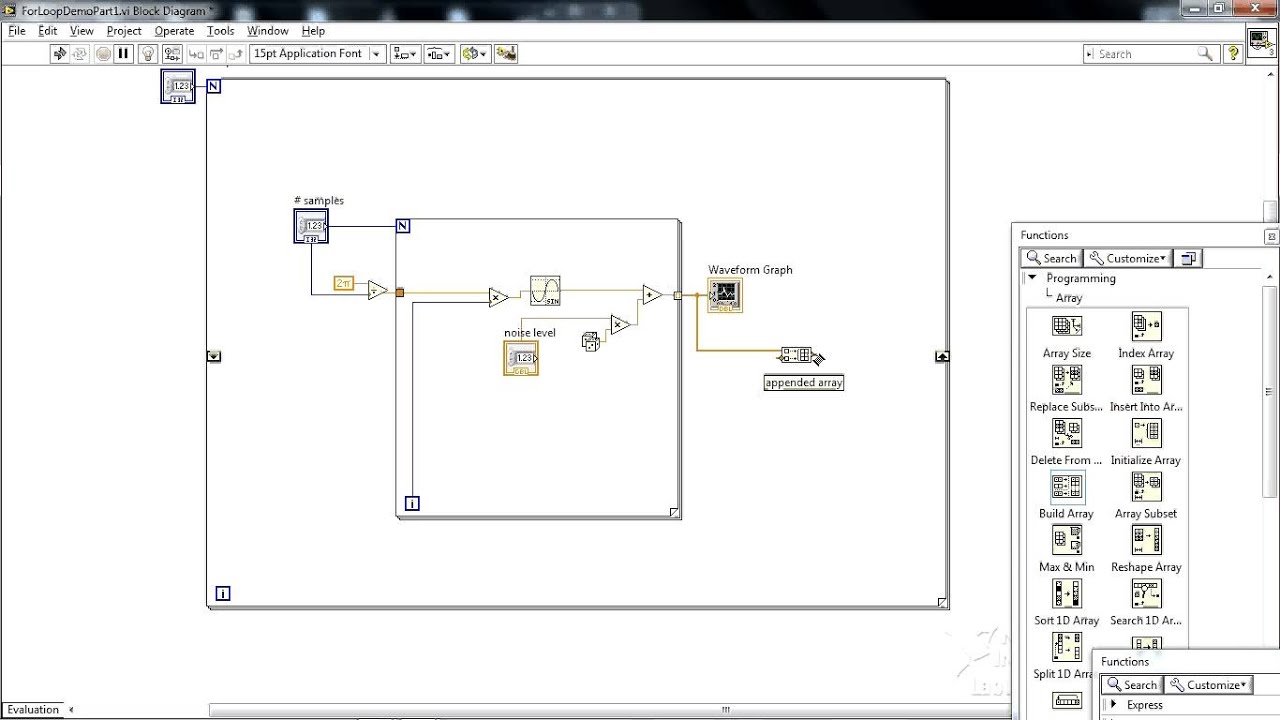
Task: Open the Distribute Objects dropdown
Action: pos(439,54)
